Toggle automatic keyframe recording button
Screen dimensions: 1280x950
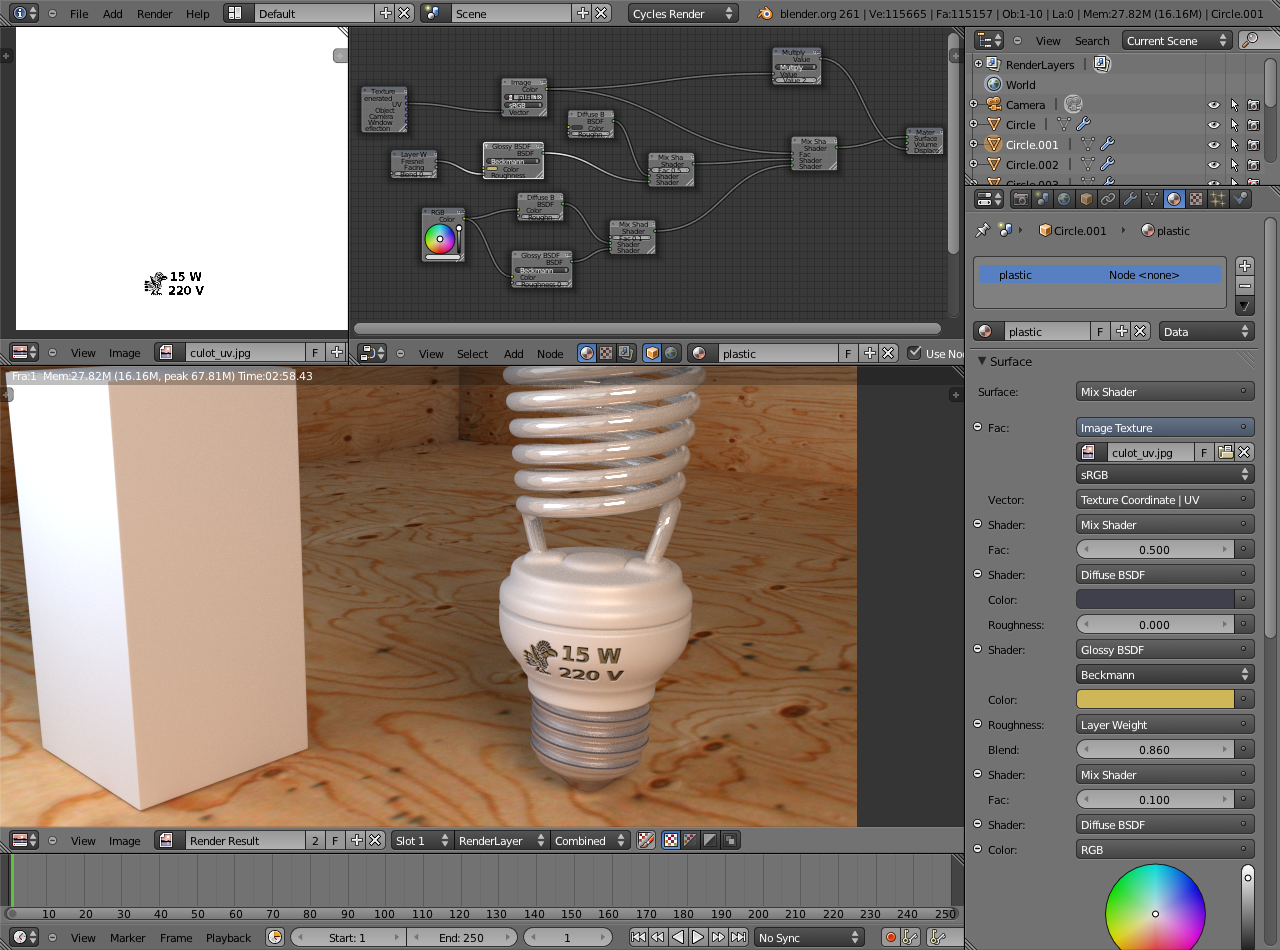(891, 937)
